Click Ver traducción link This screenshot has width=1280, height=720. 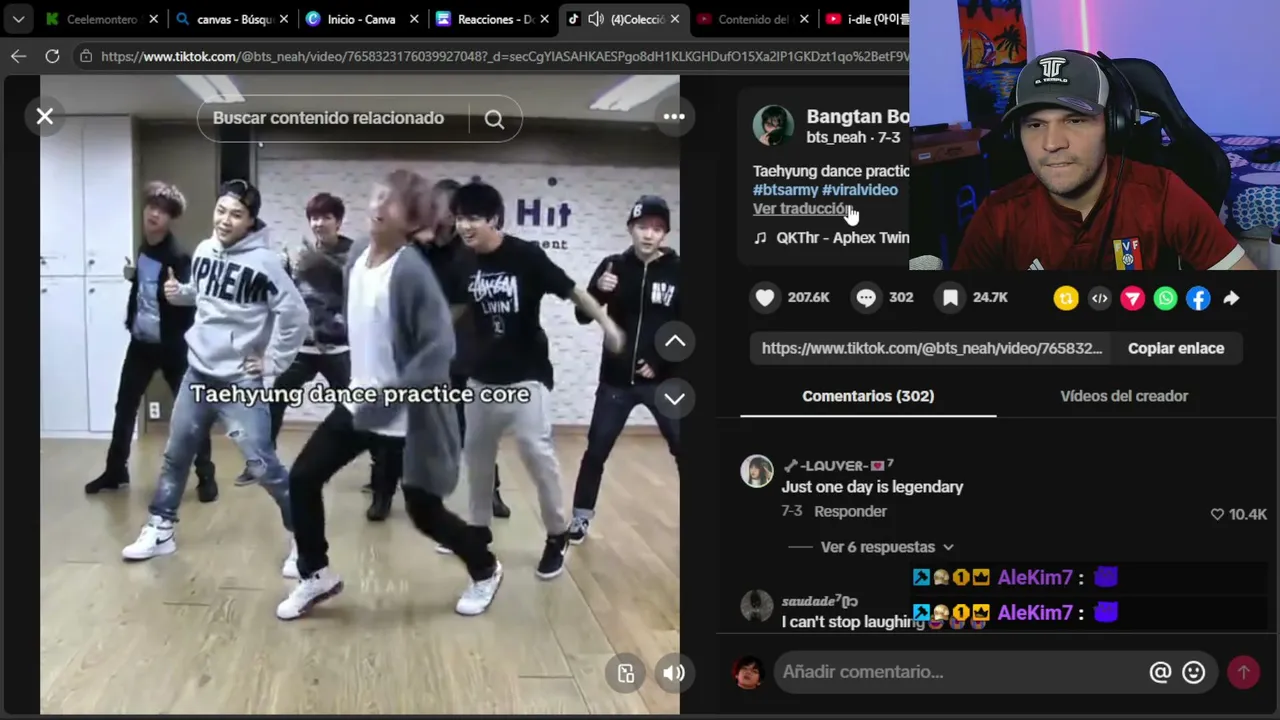802,209
